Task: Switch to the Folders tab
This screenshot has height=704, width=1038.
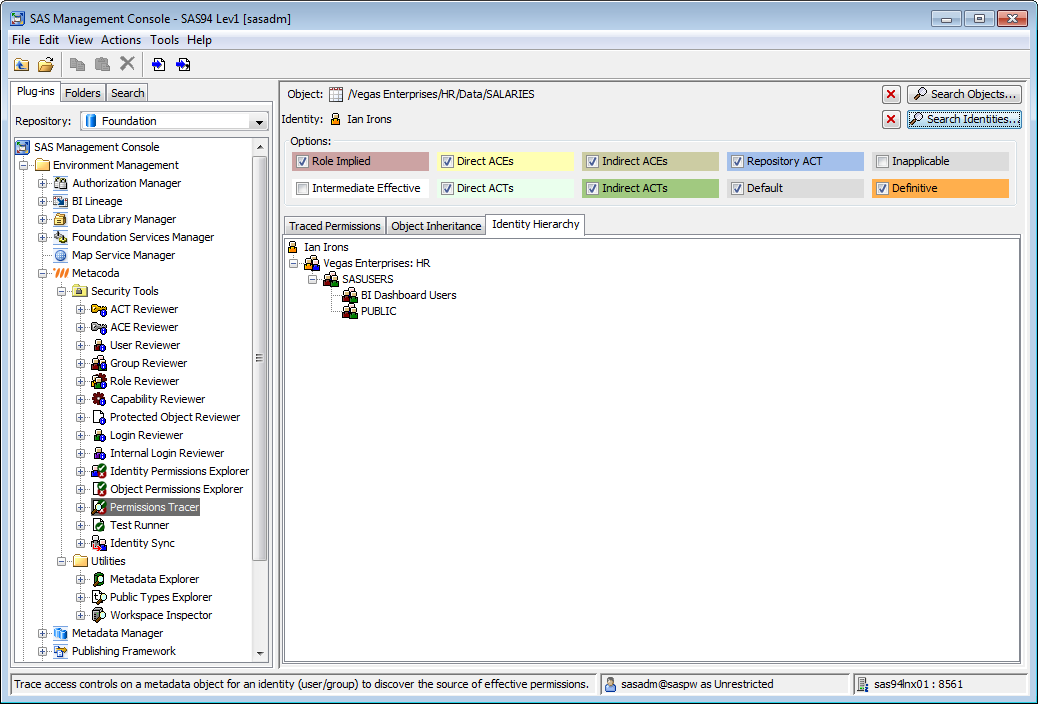Action: tap(83, 93)
